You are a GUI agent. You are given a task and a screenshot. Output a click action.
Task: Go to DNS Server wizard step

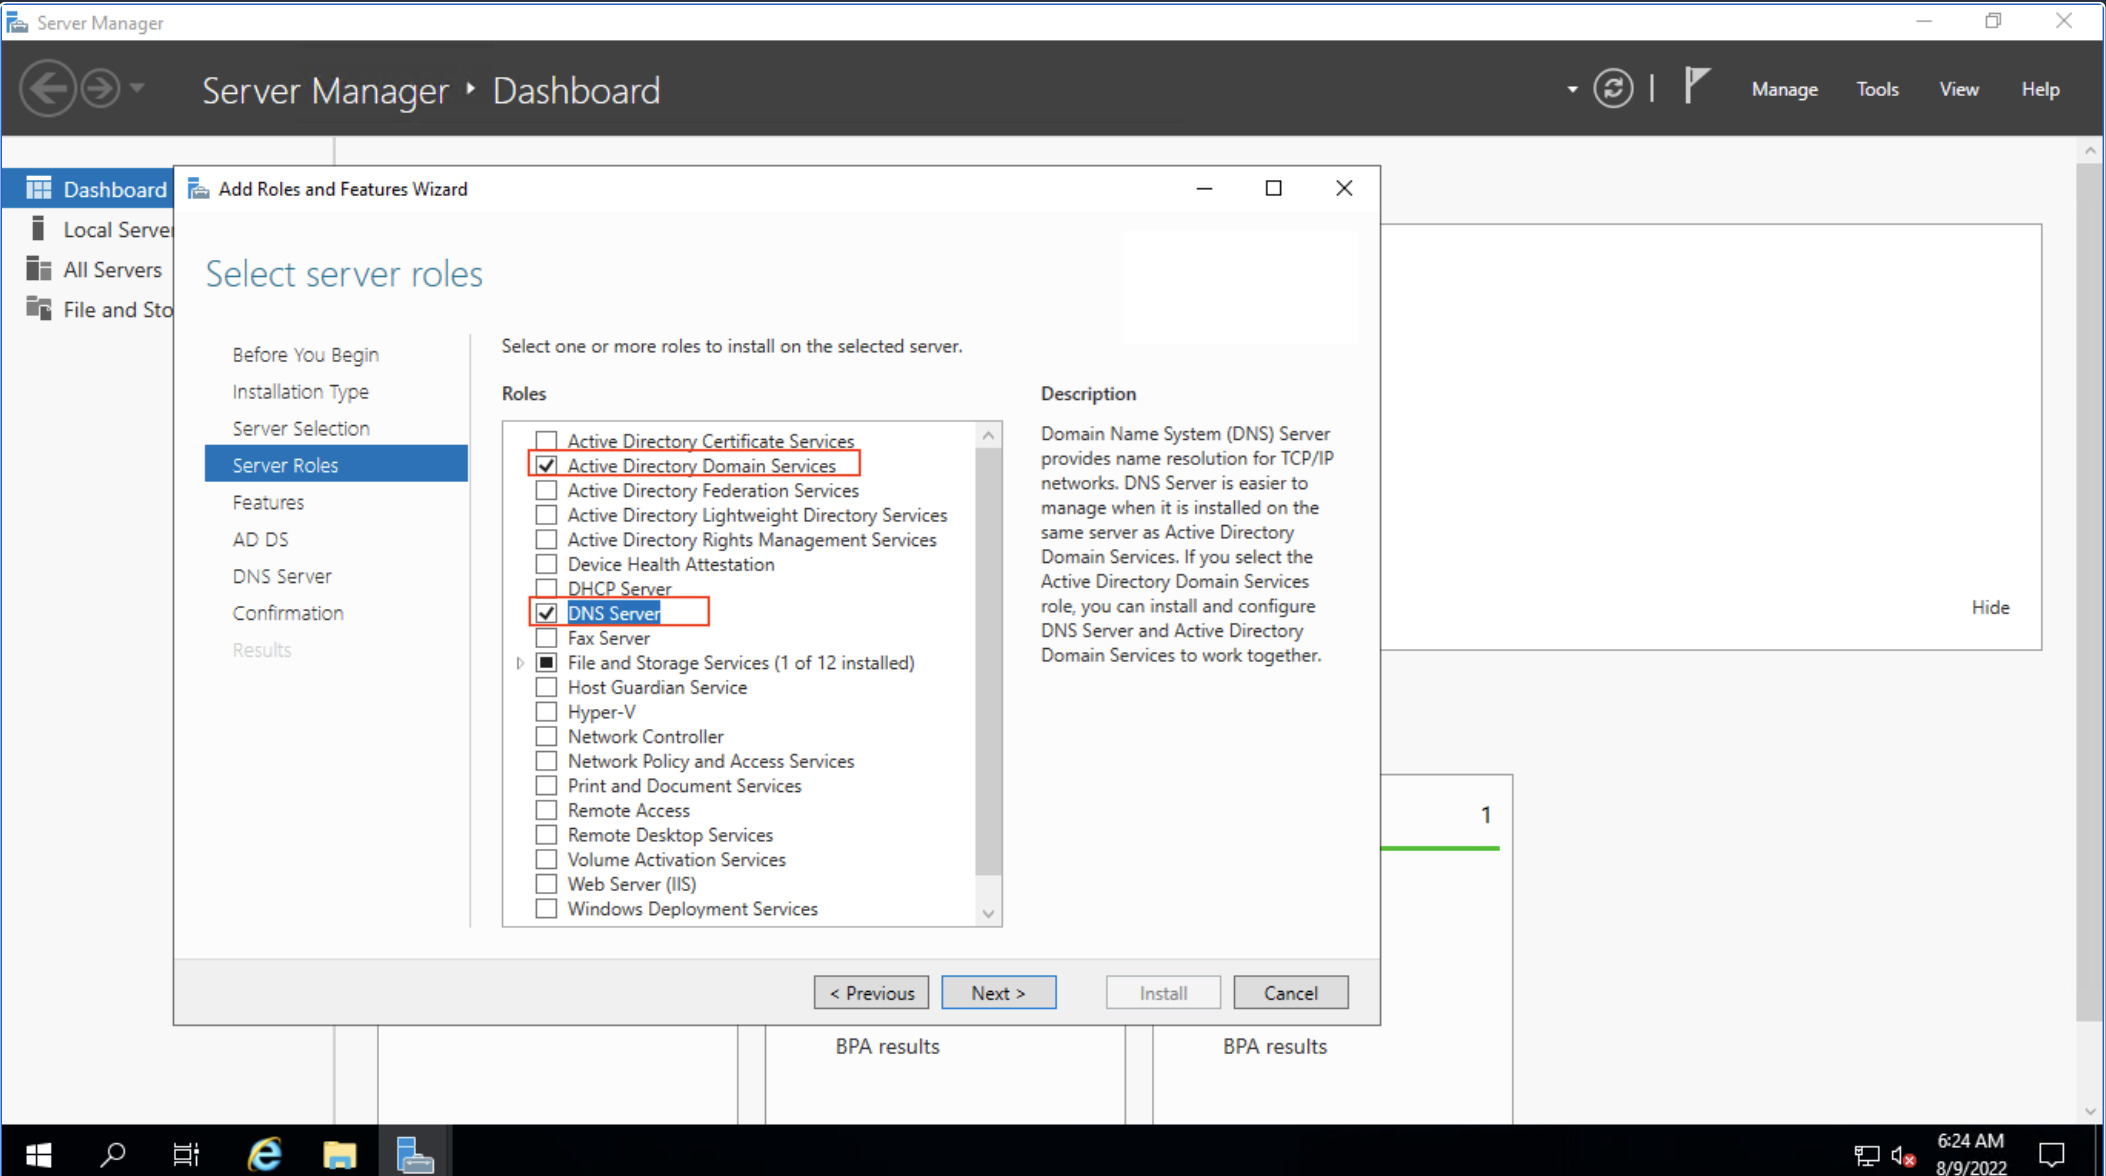(x=281, y=576)
